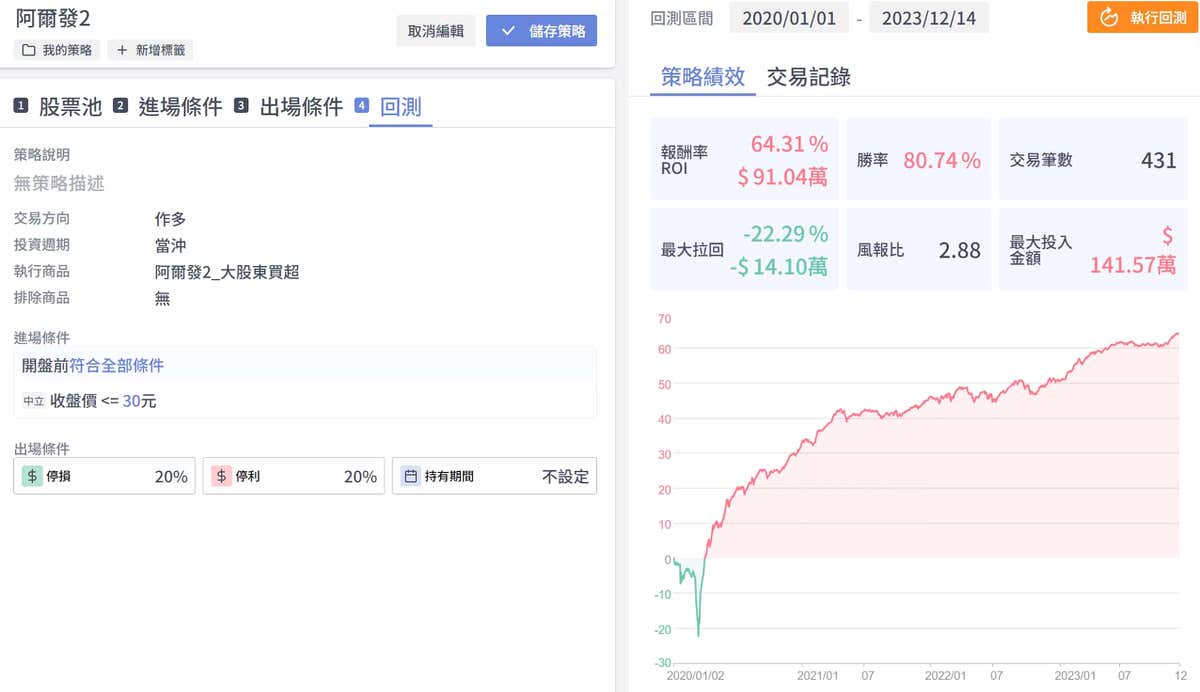
Task: Click the 停損 20% value field
Action: (171, 476)
